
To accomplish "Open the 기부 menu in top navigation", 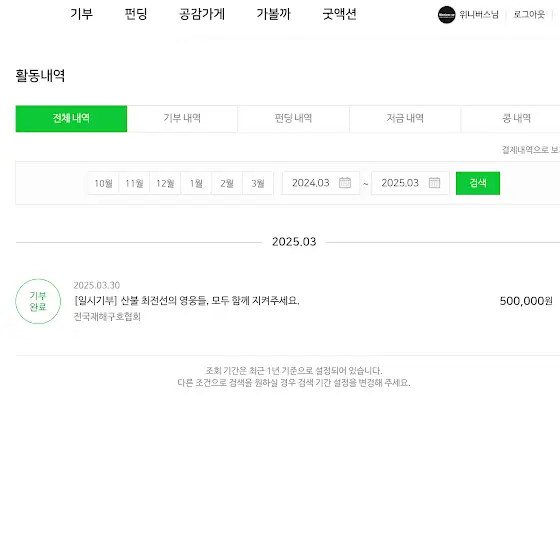I will pos(81,14).
